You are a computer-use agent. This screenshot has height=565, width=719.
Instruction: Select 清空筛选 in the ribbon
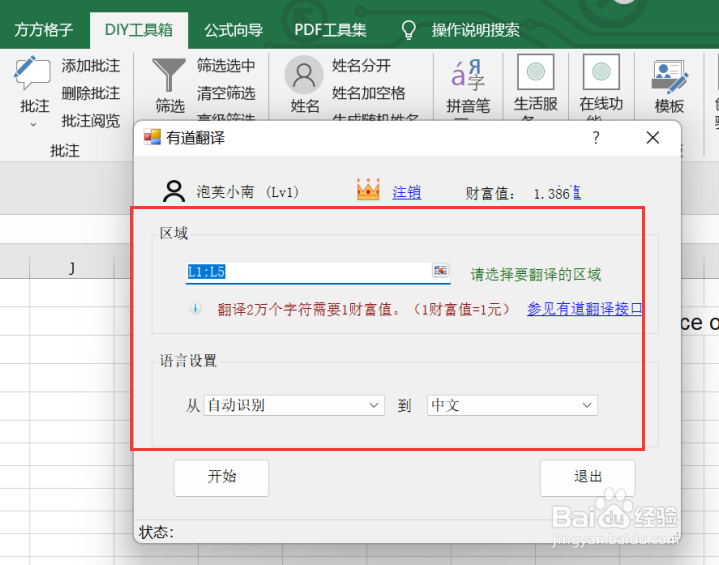[226, 93]
